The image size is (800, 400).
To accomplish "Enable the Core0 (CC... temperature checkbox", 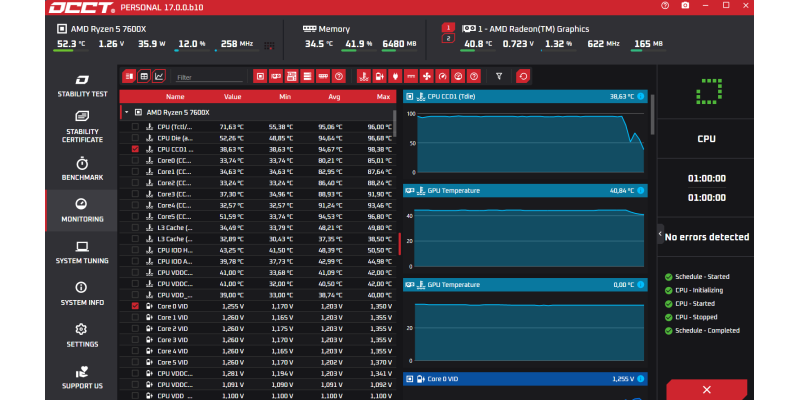I will click(x=135, y=160).
